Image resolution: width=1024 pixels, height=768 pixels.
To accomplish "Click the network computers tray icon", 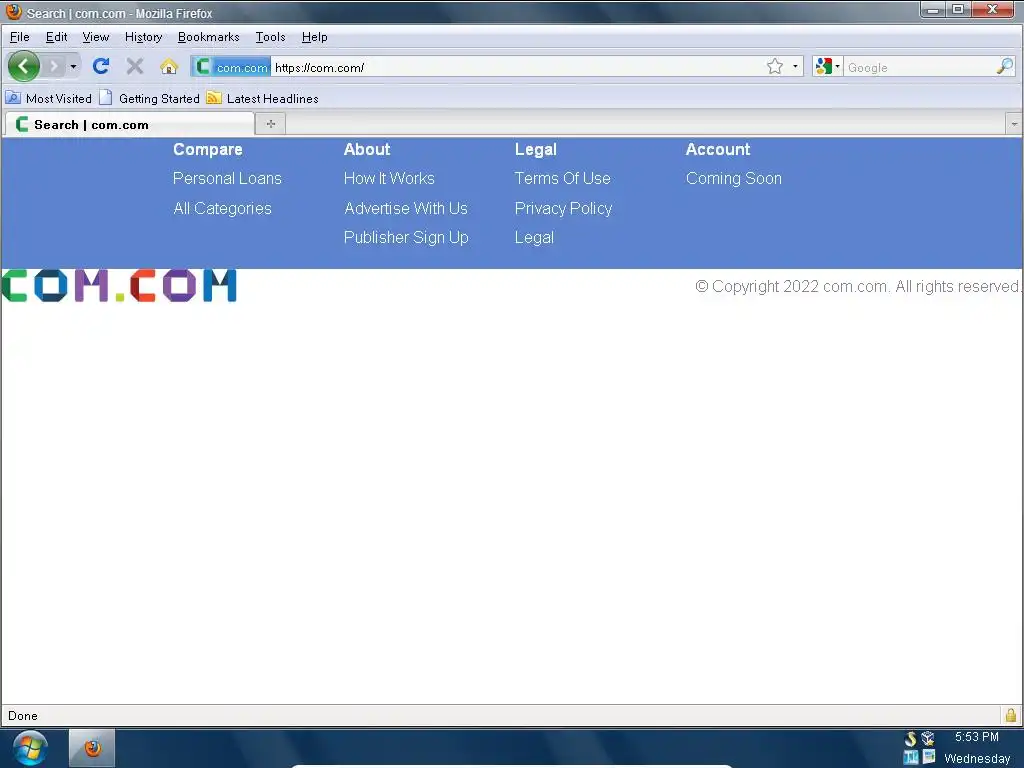I will (x=928, y=739).
